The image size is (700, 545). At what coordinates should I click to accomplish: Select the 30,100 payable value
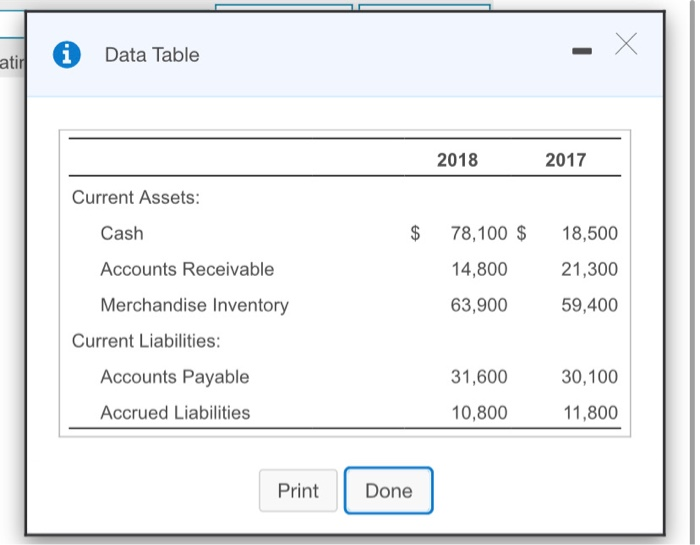point(590,377)
